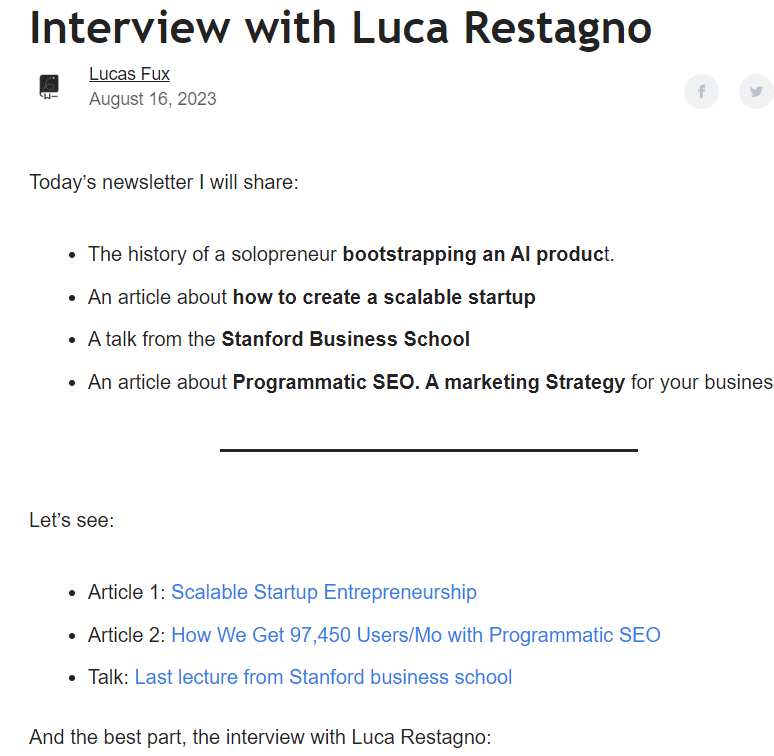Open Scalable Startup Entrepreneurship article link
Viewport: 774px width, 756px height.
[x=324, y=592]
